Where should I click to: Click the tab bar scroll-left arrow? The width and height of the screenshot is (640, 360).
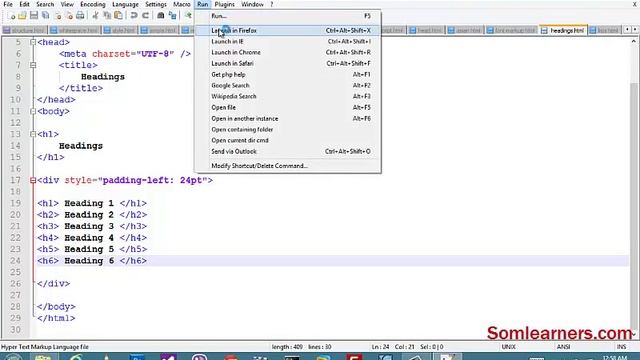[627, 30]
